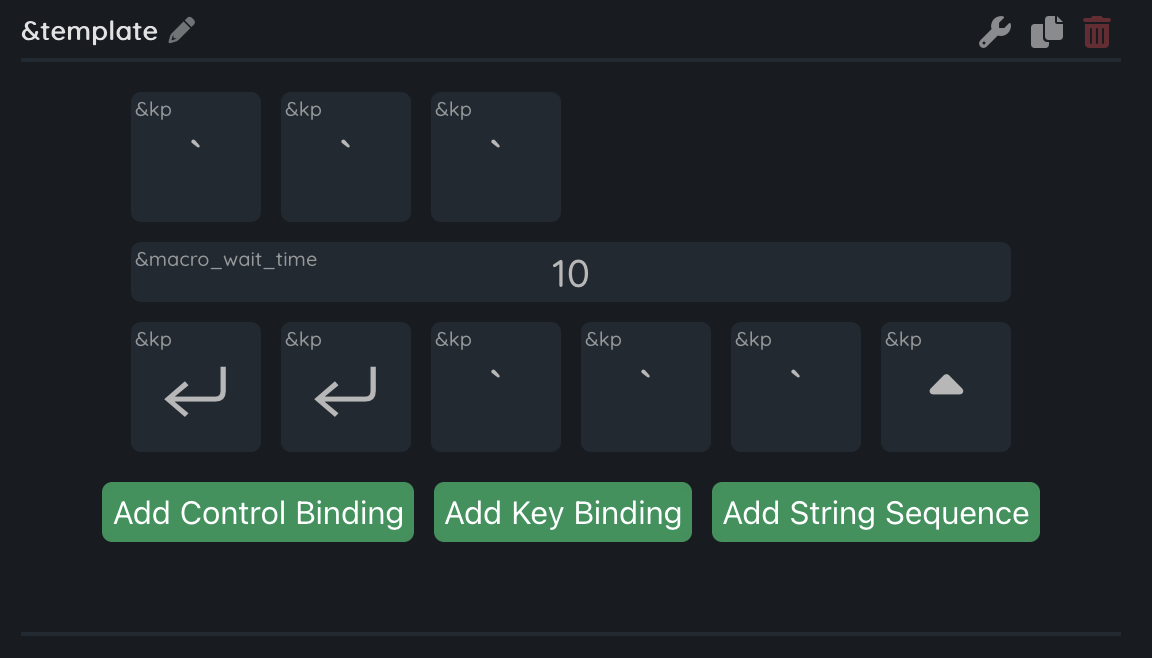Duplicate the macro with the copy icon
Screen dimensions: 1152x658
click(1046, 32)
